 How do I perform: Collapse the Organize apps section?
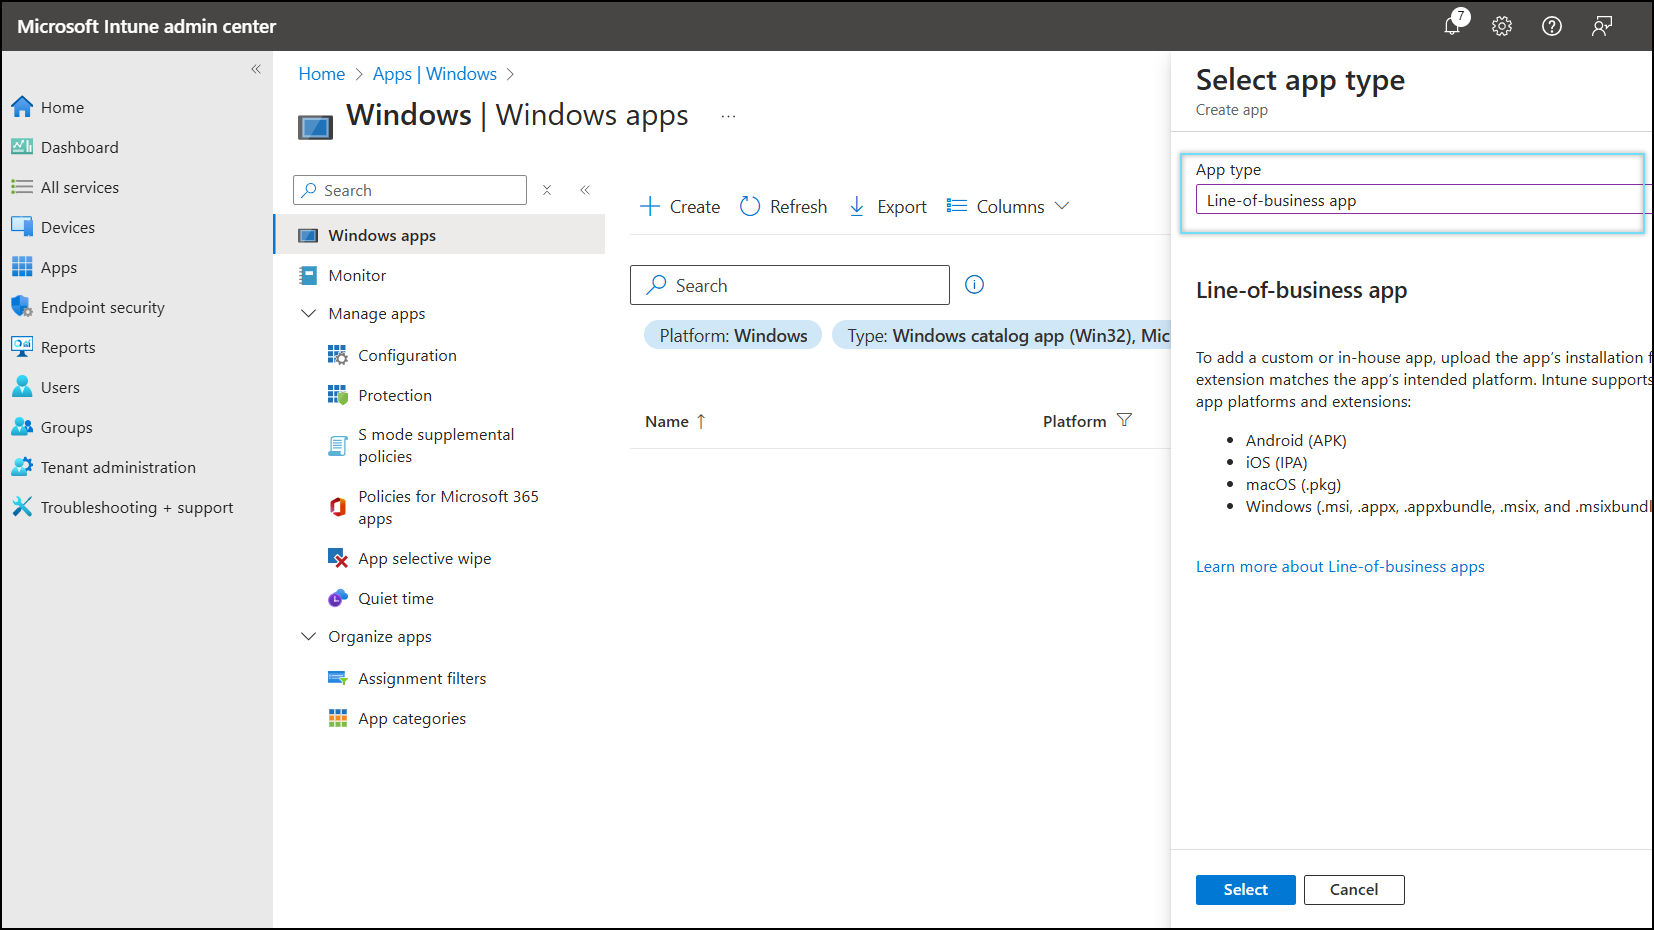[x=308, y=637]
